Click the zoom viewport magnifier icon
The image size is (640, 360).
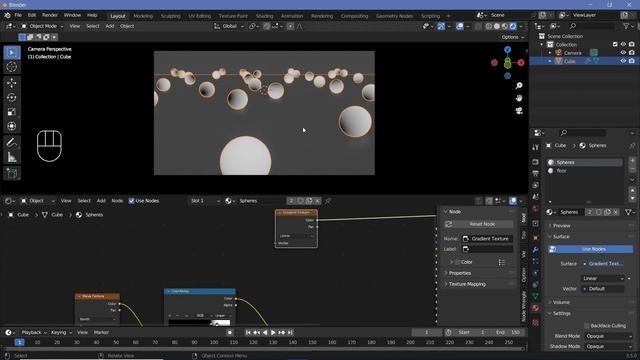(519, 85)
